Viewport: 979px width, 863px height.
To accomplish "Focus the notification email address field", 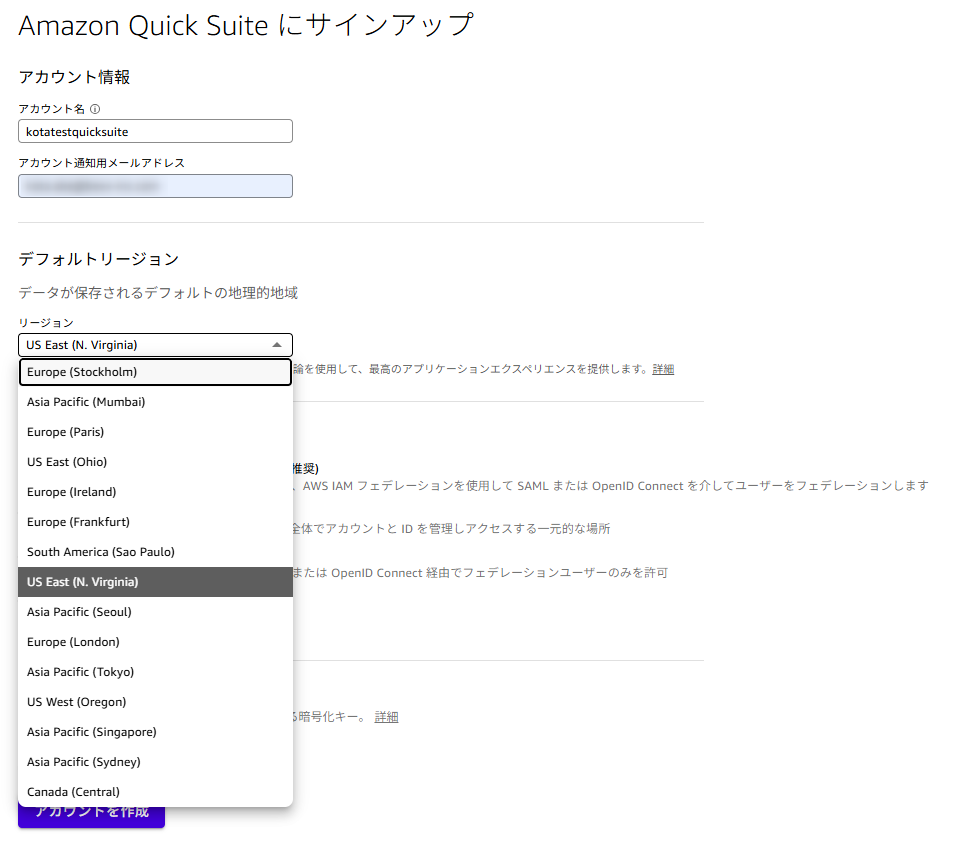I will 155,186.
